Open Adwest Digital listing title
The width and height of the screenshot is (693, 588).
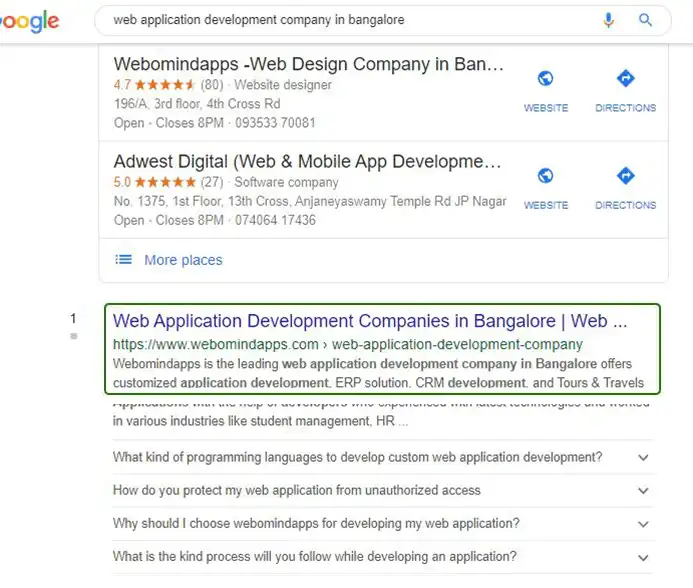(308, 162)
